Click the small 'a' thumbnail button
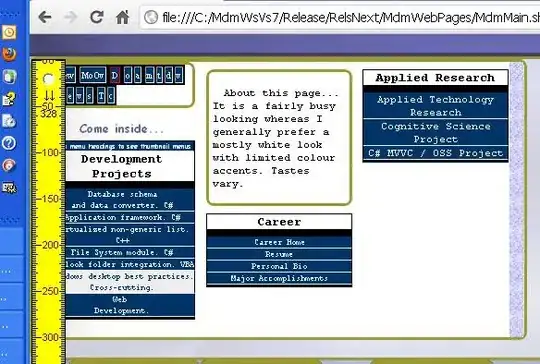This screenshot has width=540, height=364. (x=138, y=75)
